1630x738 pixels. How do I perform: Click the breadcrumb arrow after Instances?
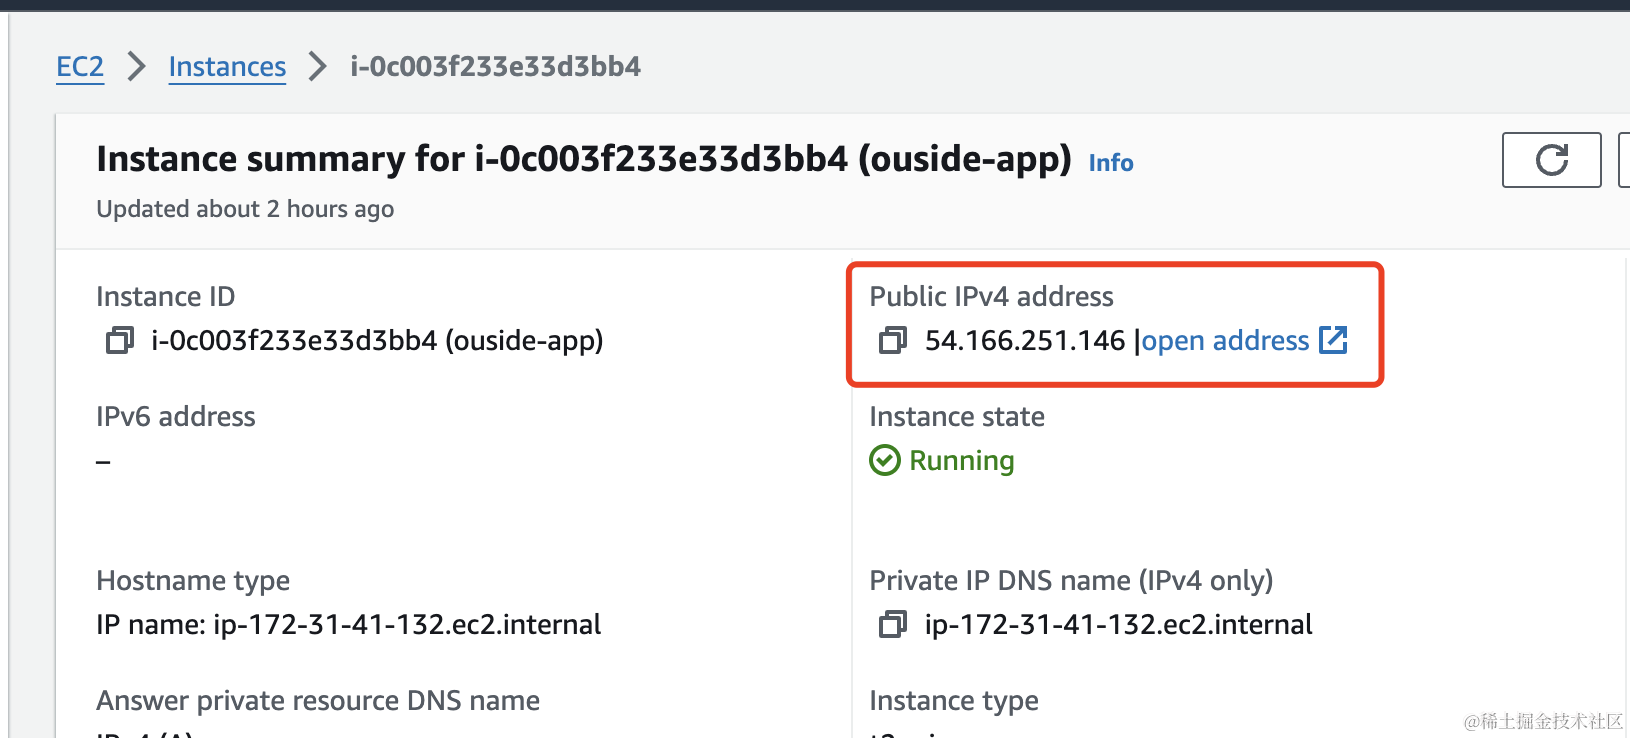(x=318, y=67)
